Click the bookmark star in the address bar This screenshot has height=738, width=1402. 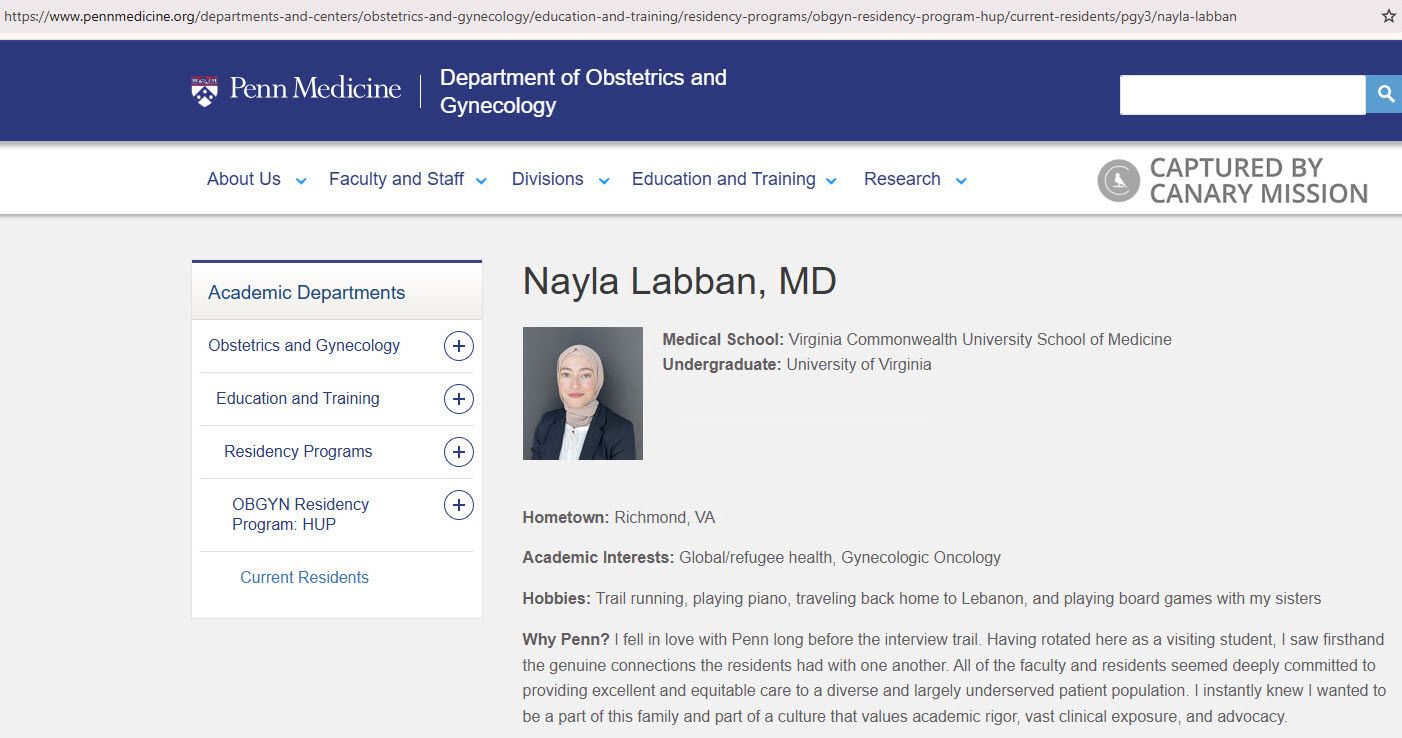pos(1388,15)
